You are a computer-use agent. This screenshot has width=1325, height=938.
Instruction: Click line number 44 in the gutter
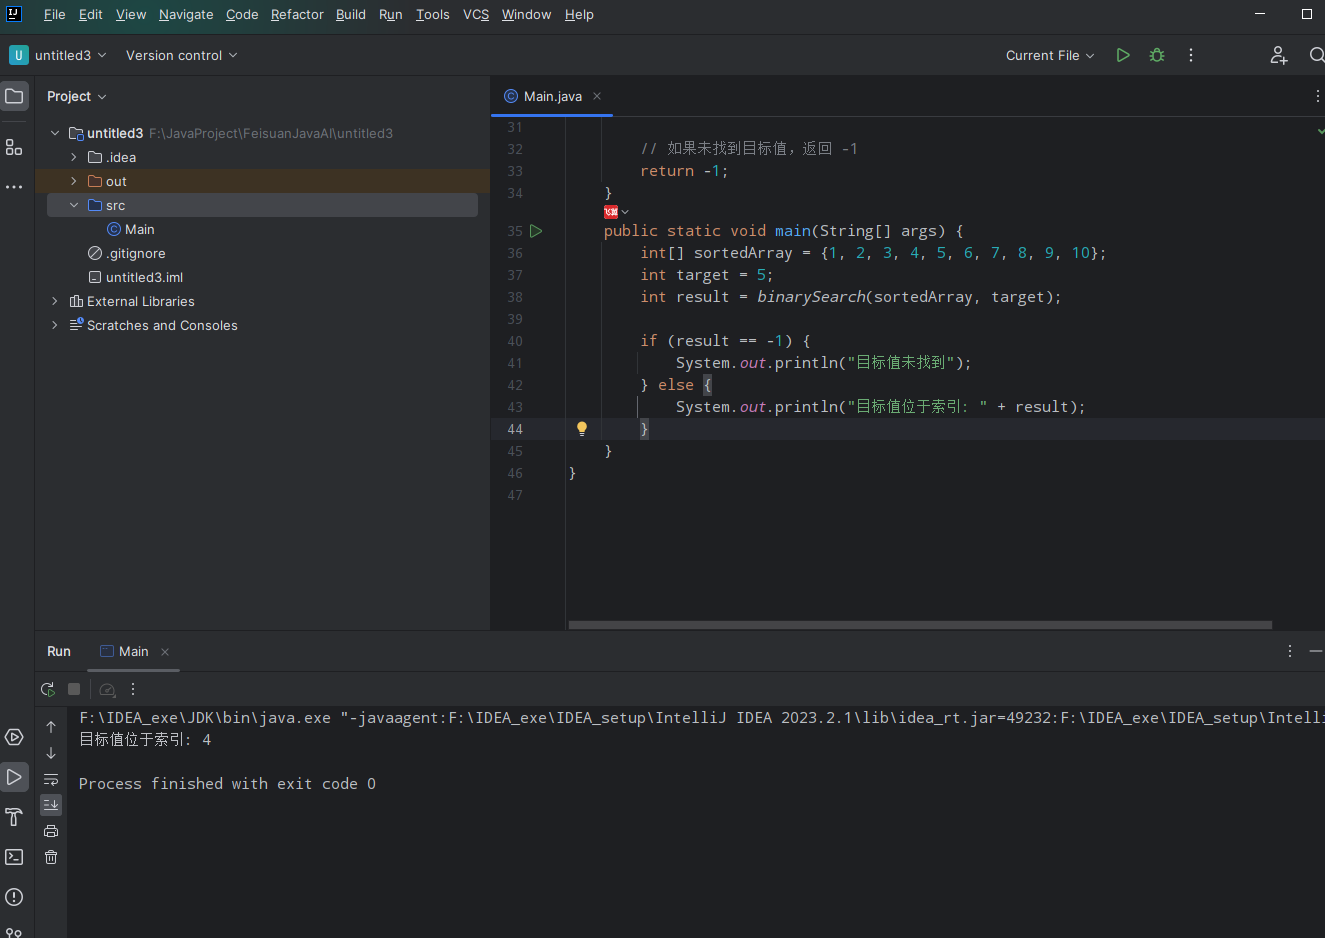[x=515, y=429]
